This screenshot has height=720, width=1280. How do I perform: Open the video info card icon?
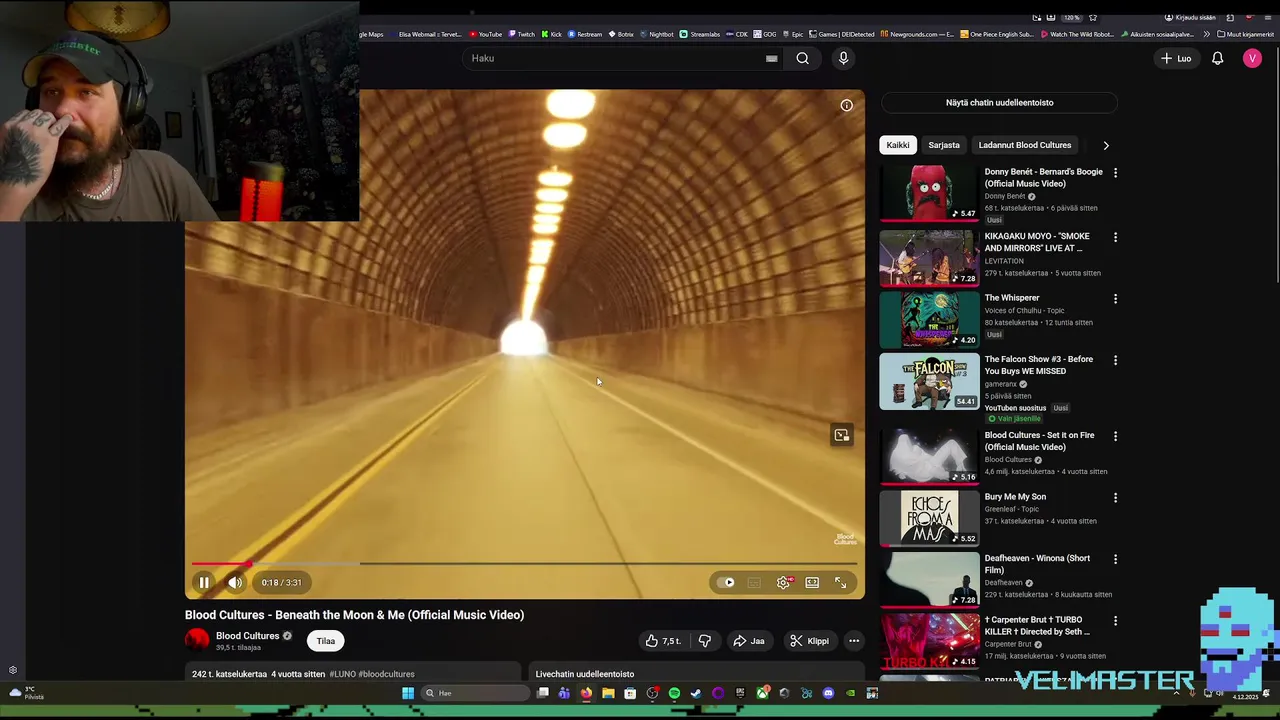(846, 105)
